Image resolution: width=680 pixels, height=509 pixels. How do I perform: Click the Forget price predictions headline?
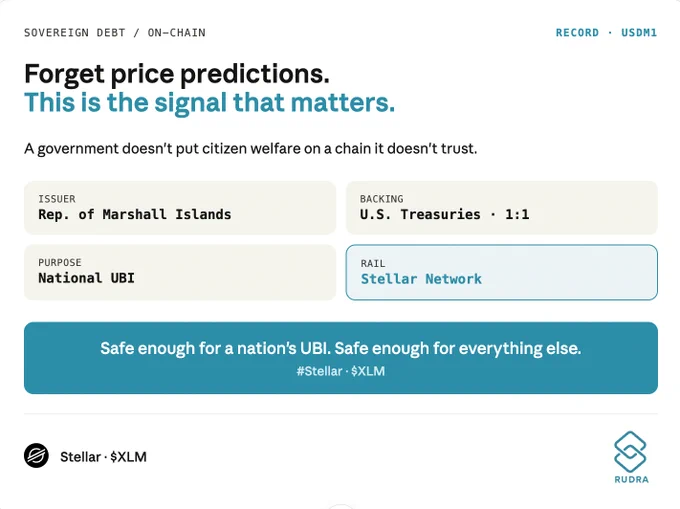pyautogui.click(x=177, y=74)
